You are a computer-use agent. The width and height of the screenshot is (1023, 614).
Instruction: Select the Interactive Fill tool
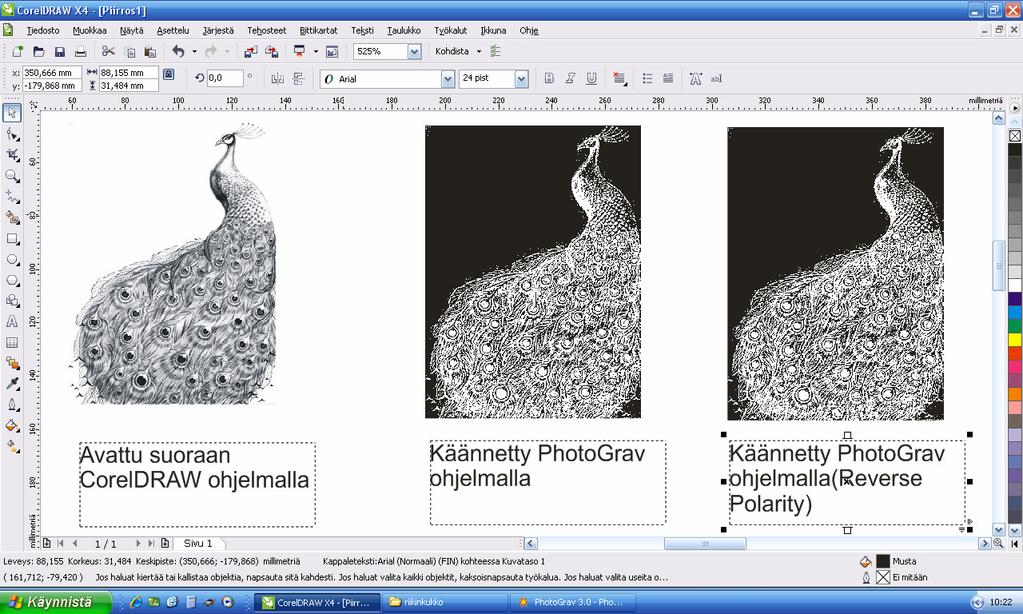pyautogui.click(x=12, y=447)
